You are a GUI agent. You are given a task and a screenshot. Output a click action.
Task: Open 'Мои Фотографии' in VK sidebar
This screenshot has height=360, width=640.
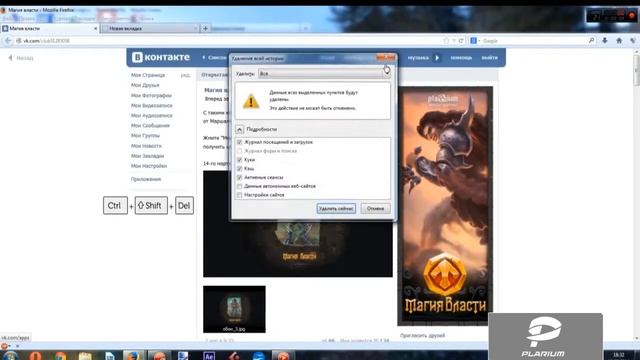[151, 96]
